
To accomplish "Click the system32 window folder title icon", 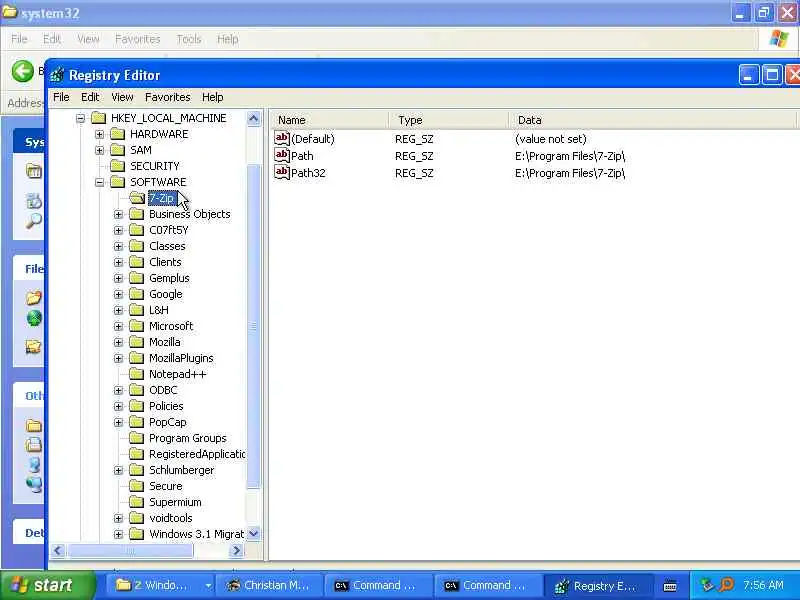I will (x=9, y=12).
